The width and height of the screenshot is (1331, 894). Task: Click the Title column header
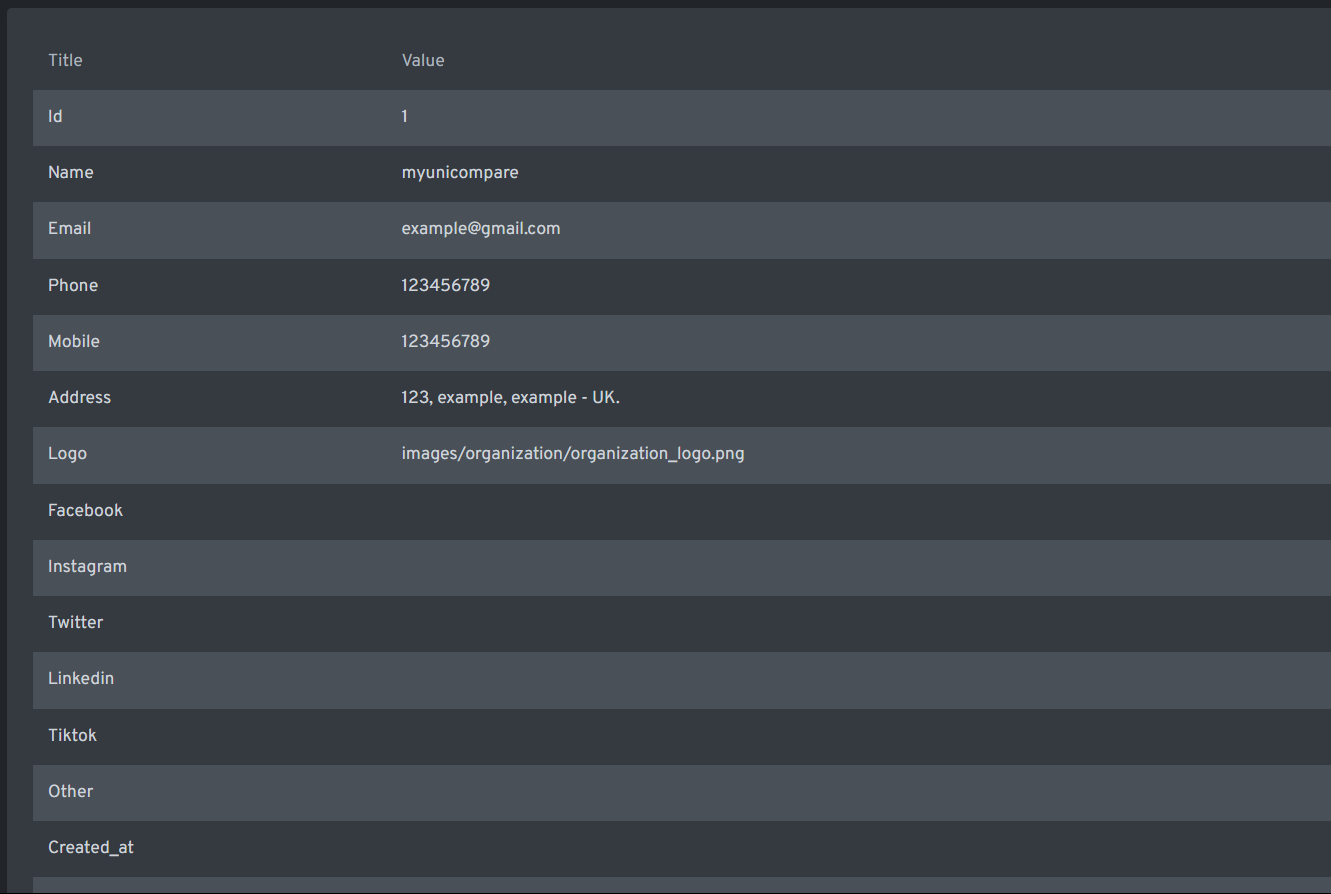point(65,60)
